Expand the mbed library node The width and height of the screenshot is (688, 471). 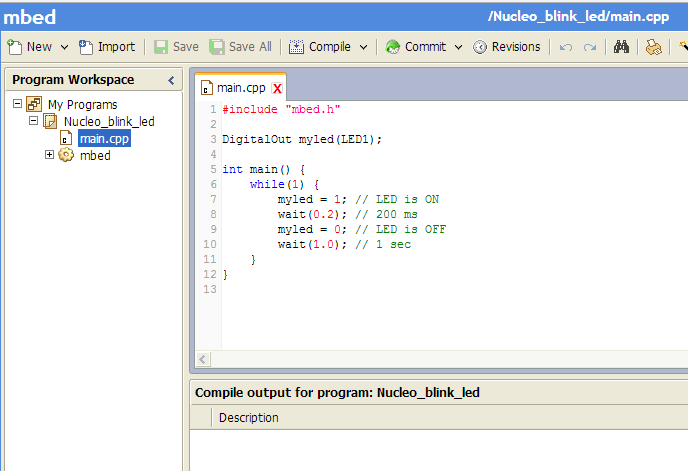pos(49,155)
